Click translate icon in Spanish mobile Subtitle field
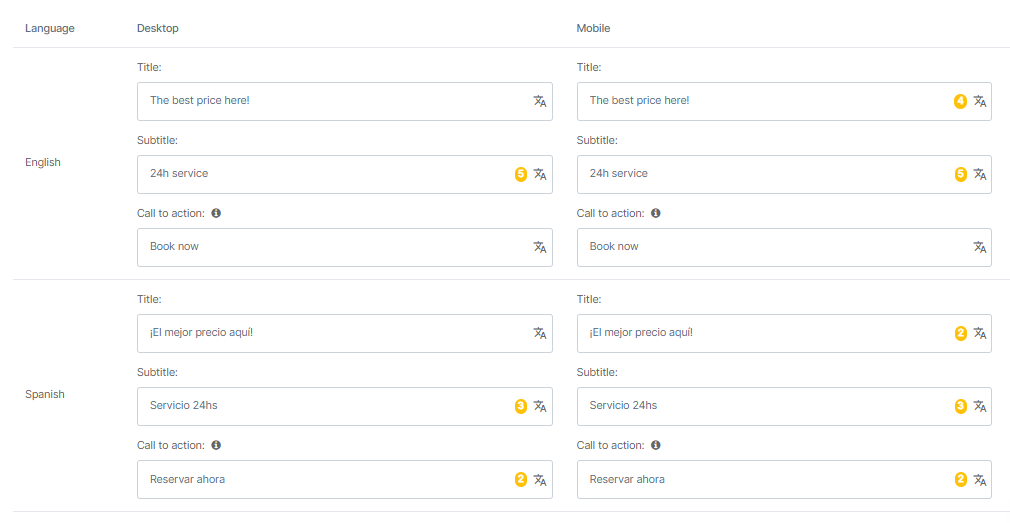The image size is (1010, 523). (980, 406)
